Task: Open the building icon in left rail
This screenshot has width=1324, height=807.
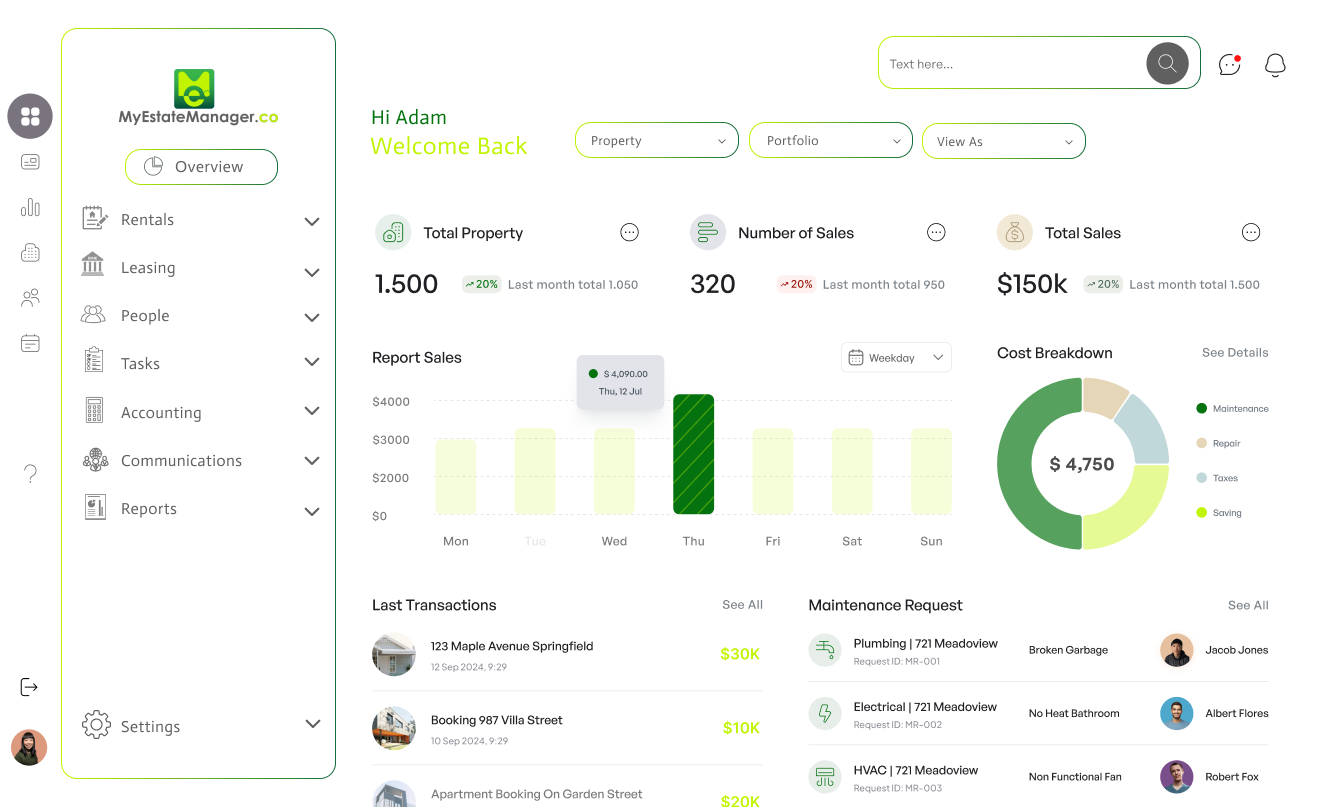Action: click(x=30, y=253)
